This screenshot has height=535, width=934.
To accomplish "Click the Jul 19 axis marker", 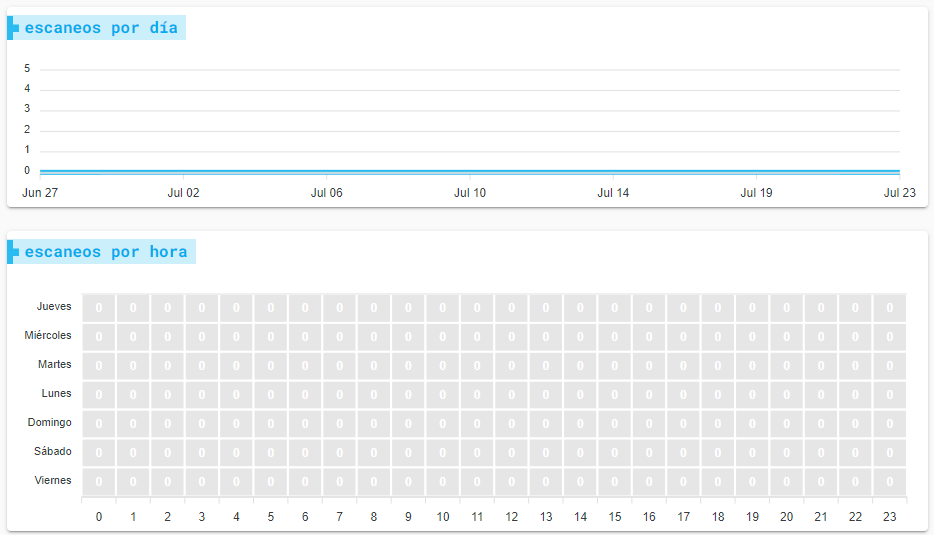I will [756, 193].
